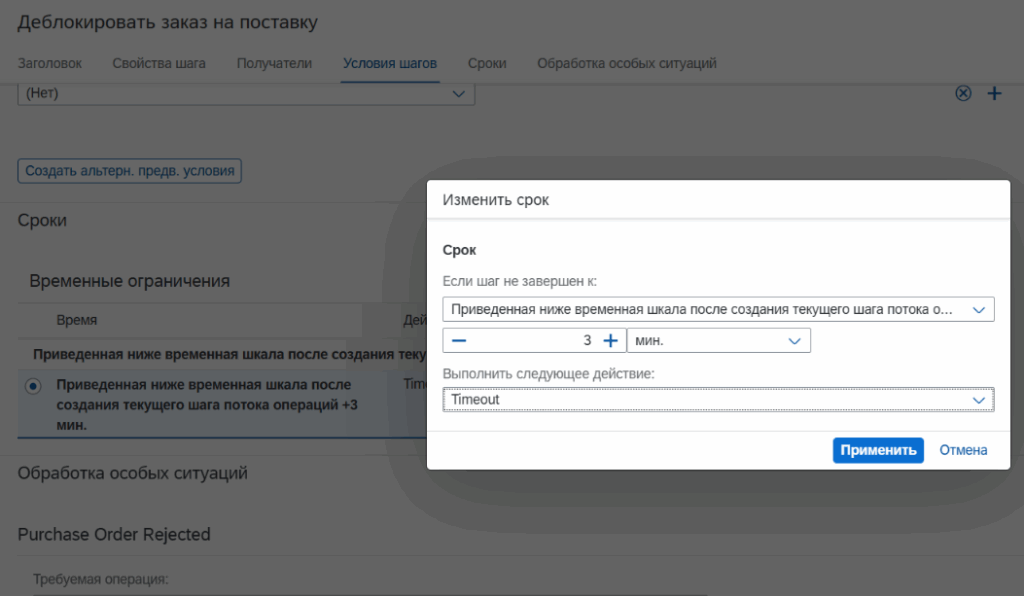Click the minus icon to decrease minutes
This screenshot has width=1024, height=596.
coord(459,341)
